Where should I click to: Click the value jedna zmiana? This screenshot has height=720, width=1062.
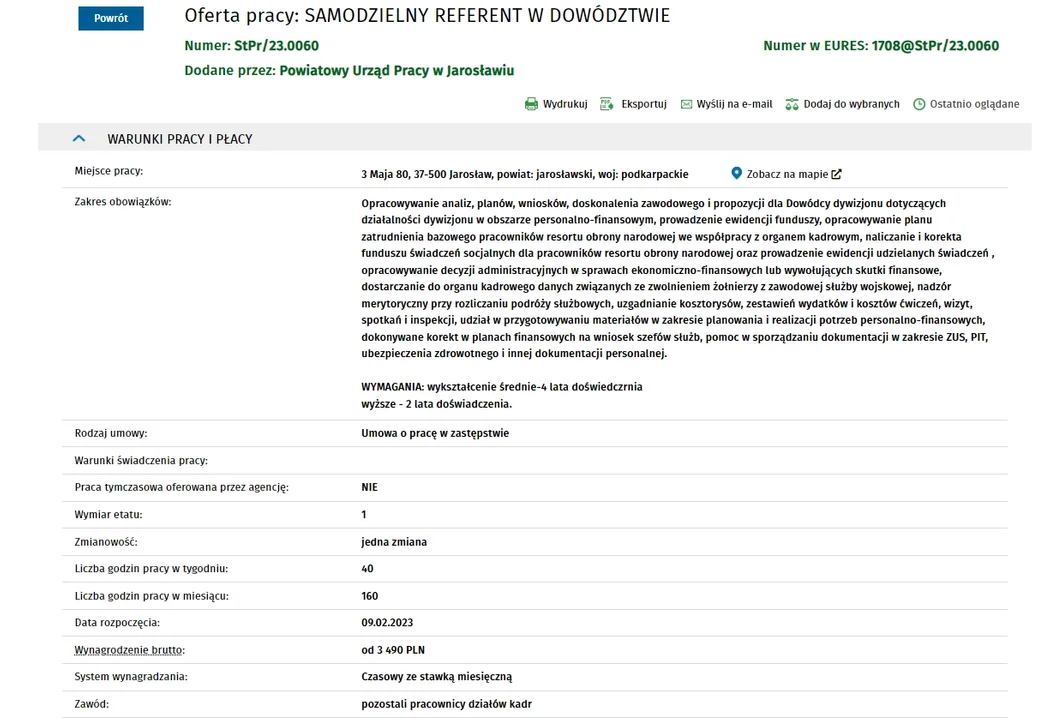(x=394, y=542)
